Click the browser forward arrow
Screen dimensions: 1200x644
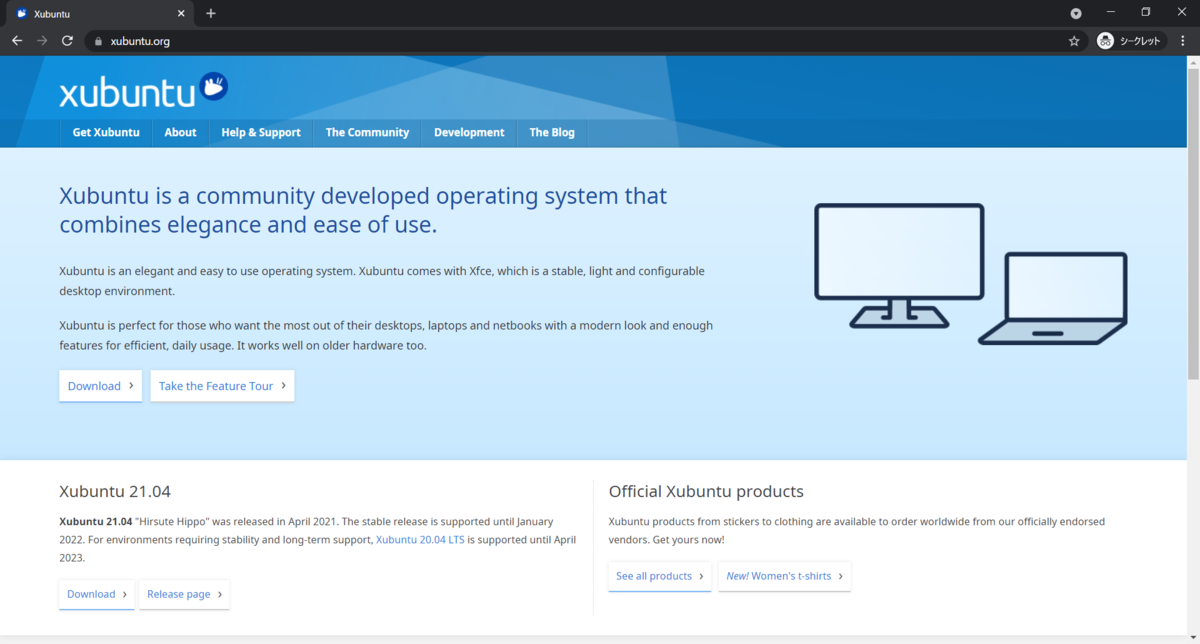[x=42, y=41]
